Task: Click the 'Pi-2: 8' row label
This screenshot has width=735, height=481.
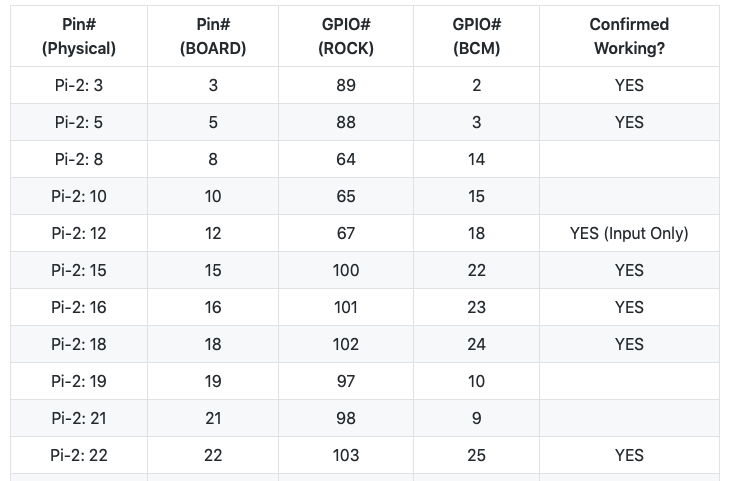Action: 79,160
